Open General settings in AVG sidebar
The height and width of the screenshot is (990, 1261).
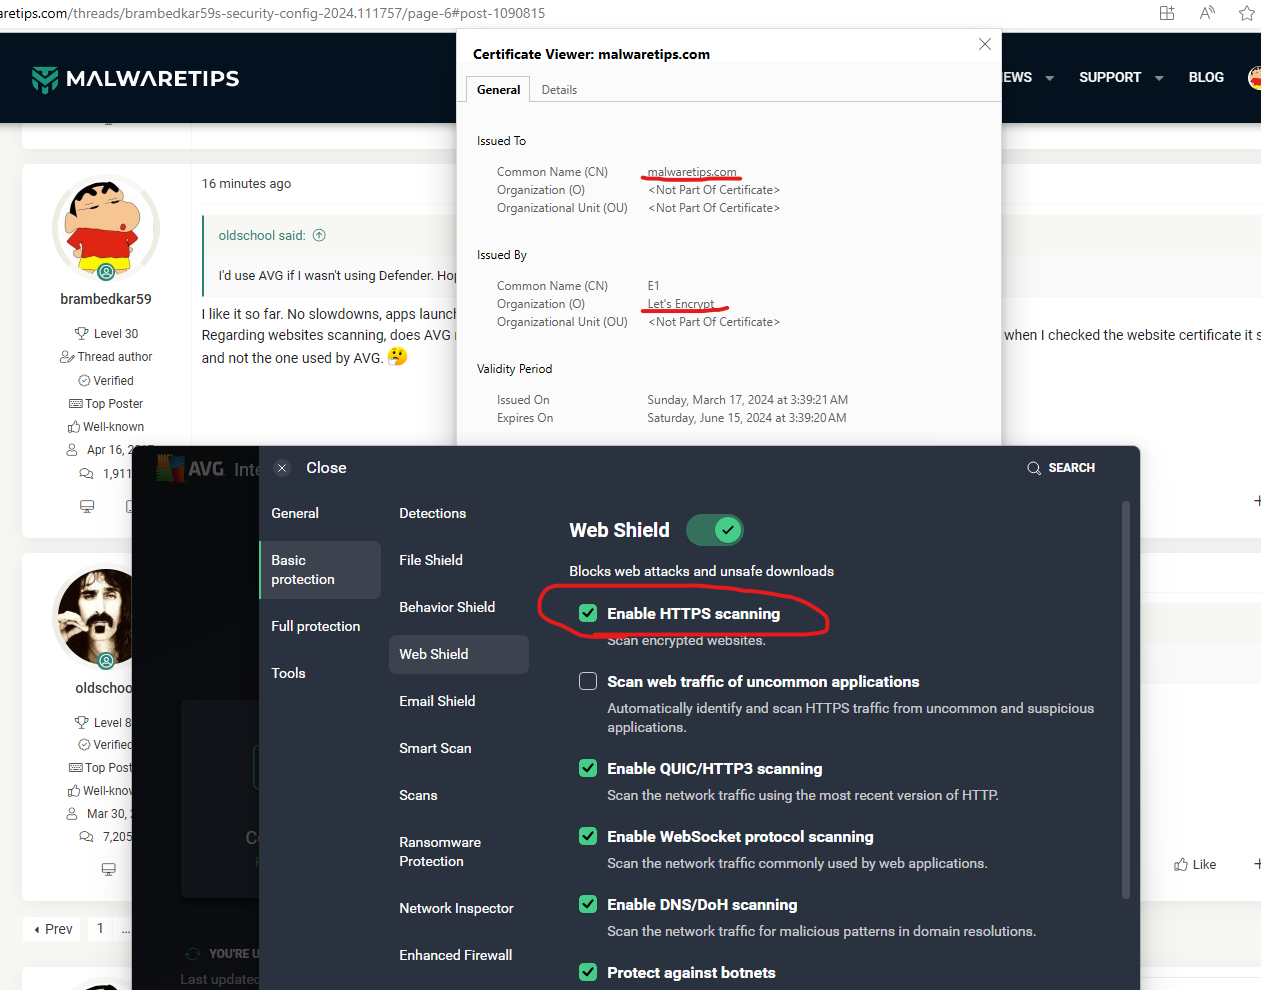click(x=295, y=513)
